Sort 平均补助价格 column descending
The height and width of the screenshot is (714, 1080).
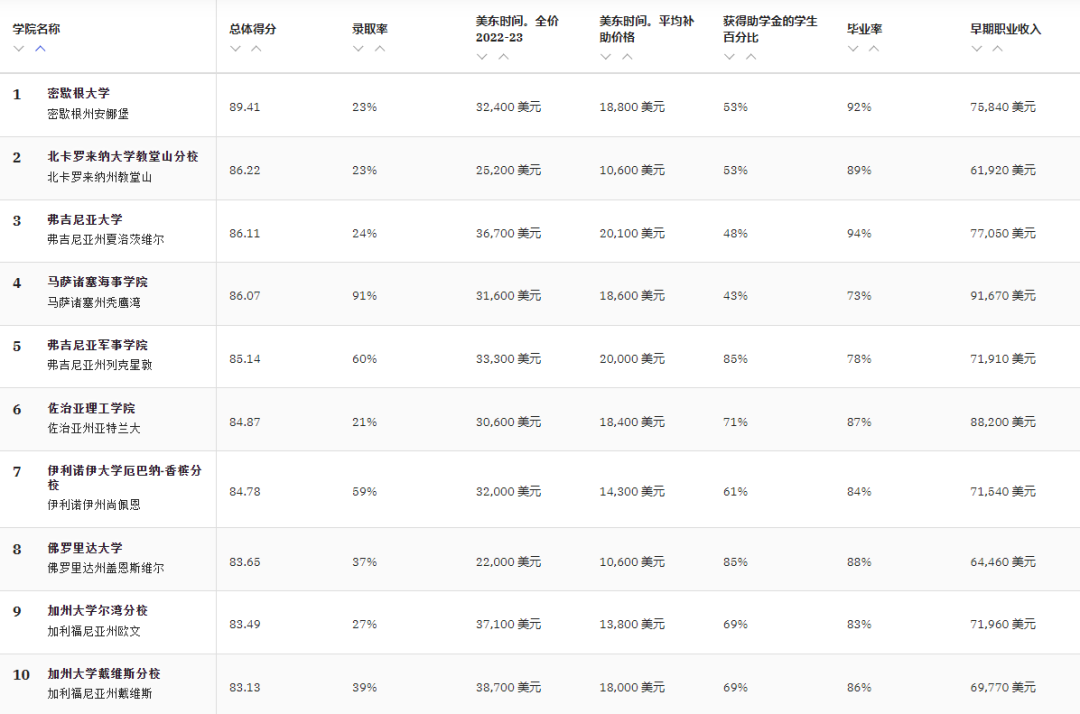tap(605, 57)
